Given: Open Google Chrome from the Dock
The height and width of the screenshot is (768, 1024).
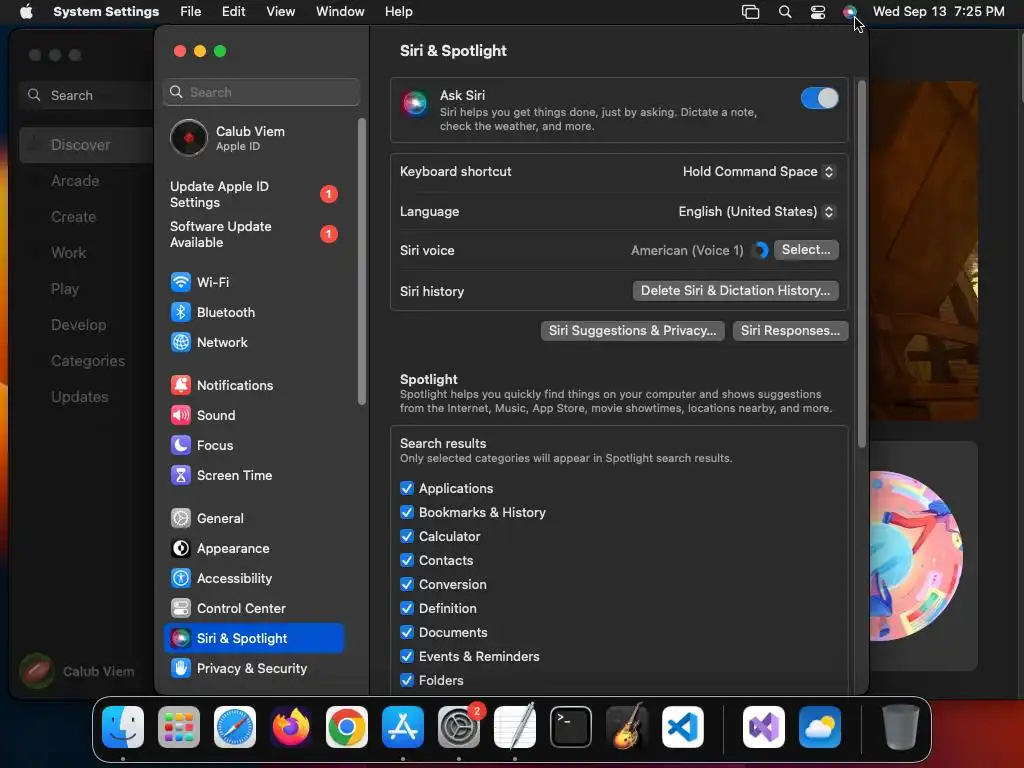Looking at the screenshot, I should point(347,727).
